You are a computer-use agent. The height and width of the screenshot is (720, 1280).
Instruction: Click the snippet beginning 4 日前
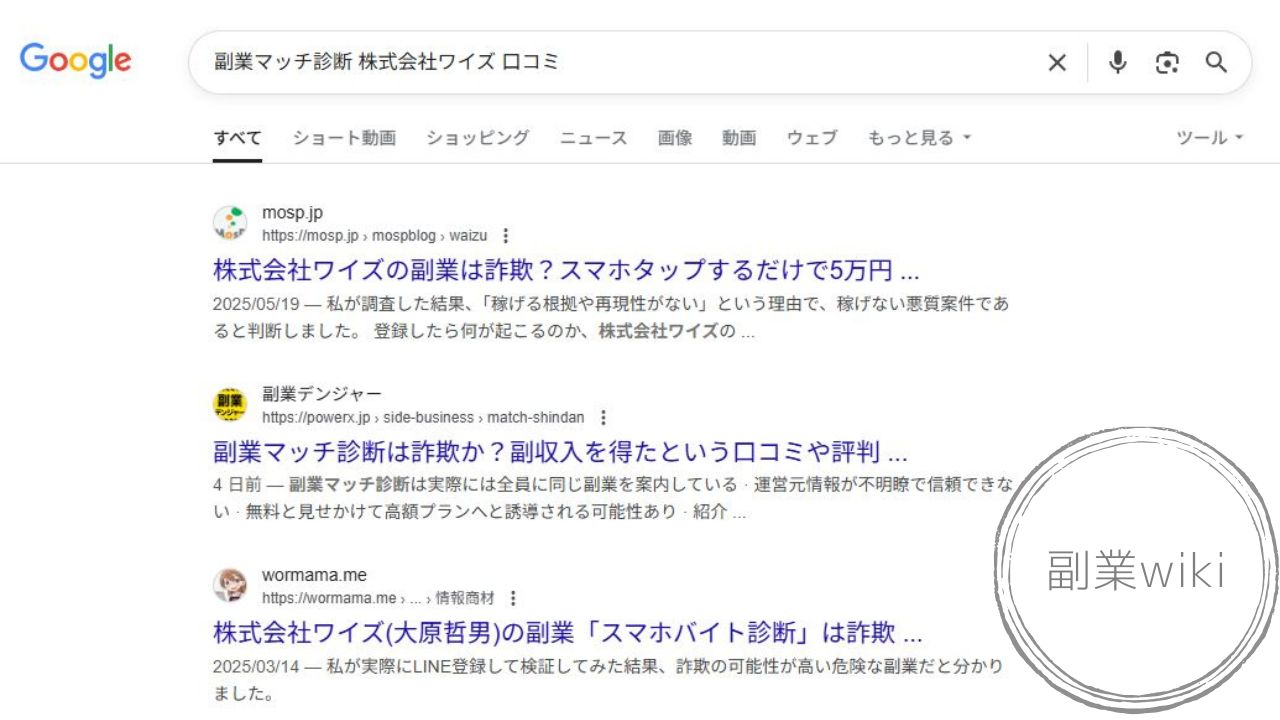(x=613, y=499)
